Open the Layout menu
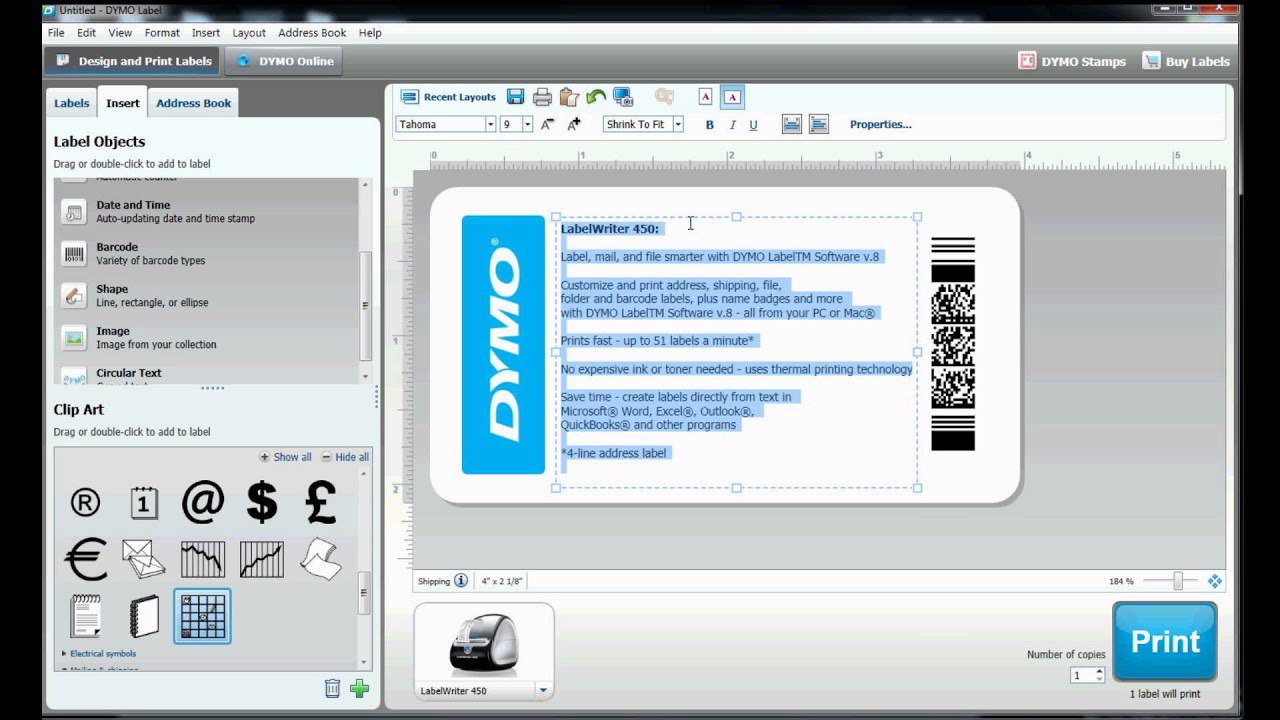1280x720 pixels. click(x=249, y=33)
